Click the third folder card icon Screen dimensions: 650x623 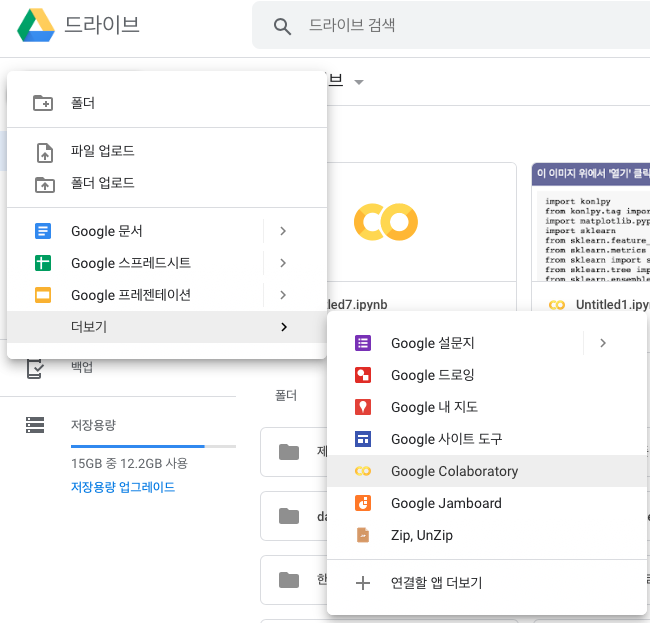click(x=289, y=580)
